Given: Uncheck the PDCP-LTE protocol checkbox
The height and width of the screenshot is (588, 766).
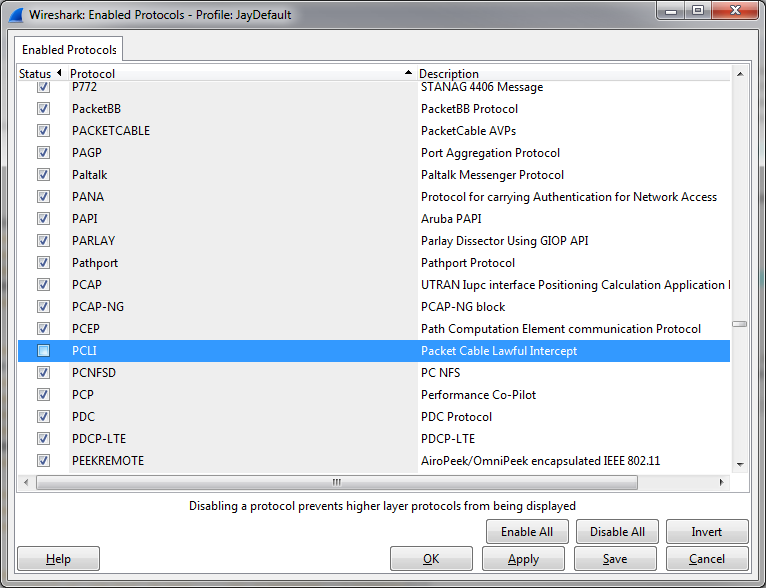Looking at the screenshot, I should 43,439.
